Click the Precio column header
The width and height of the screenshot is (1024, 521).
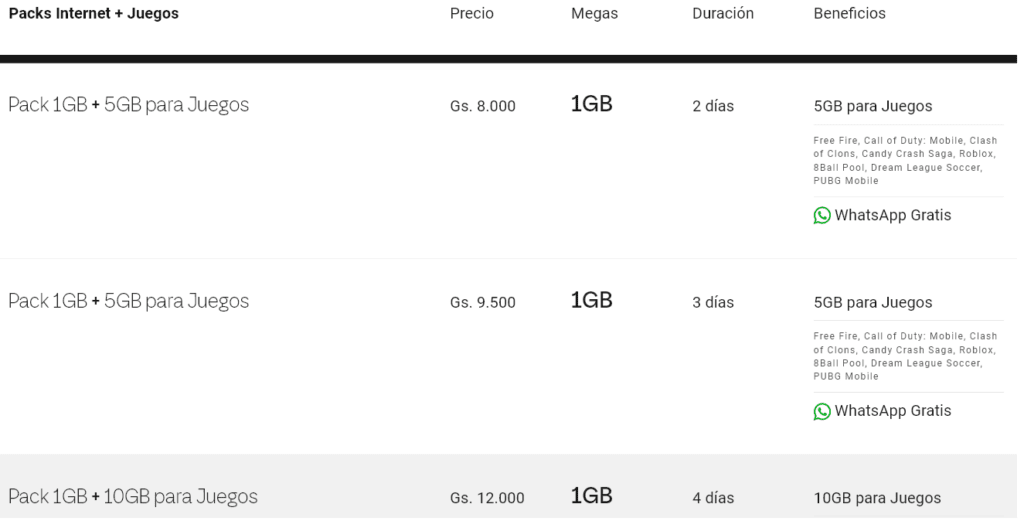click(472, 14)
